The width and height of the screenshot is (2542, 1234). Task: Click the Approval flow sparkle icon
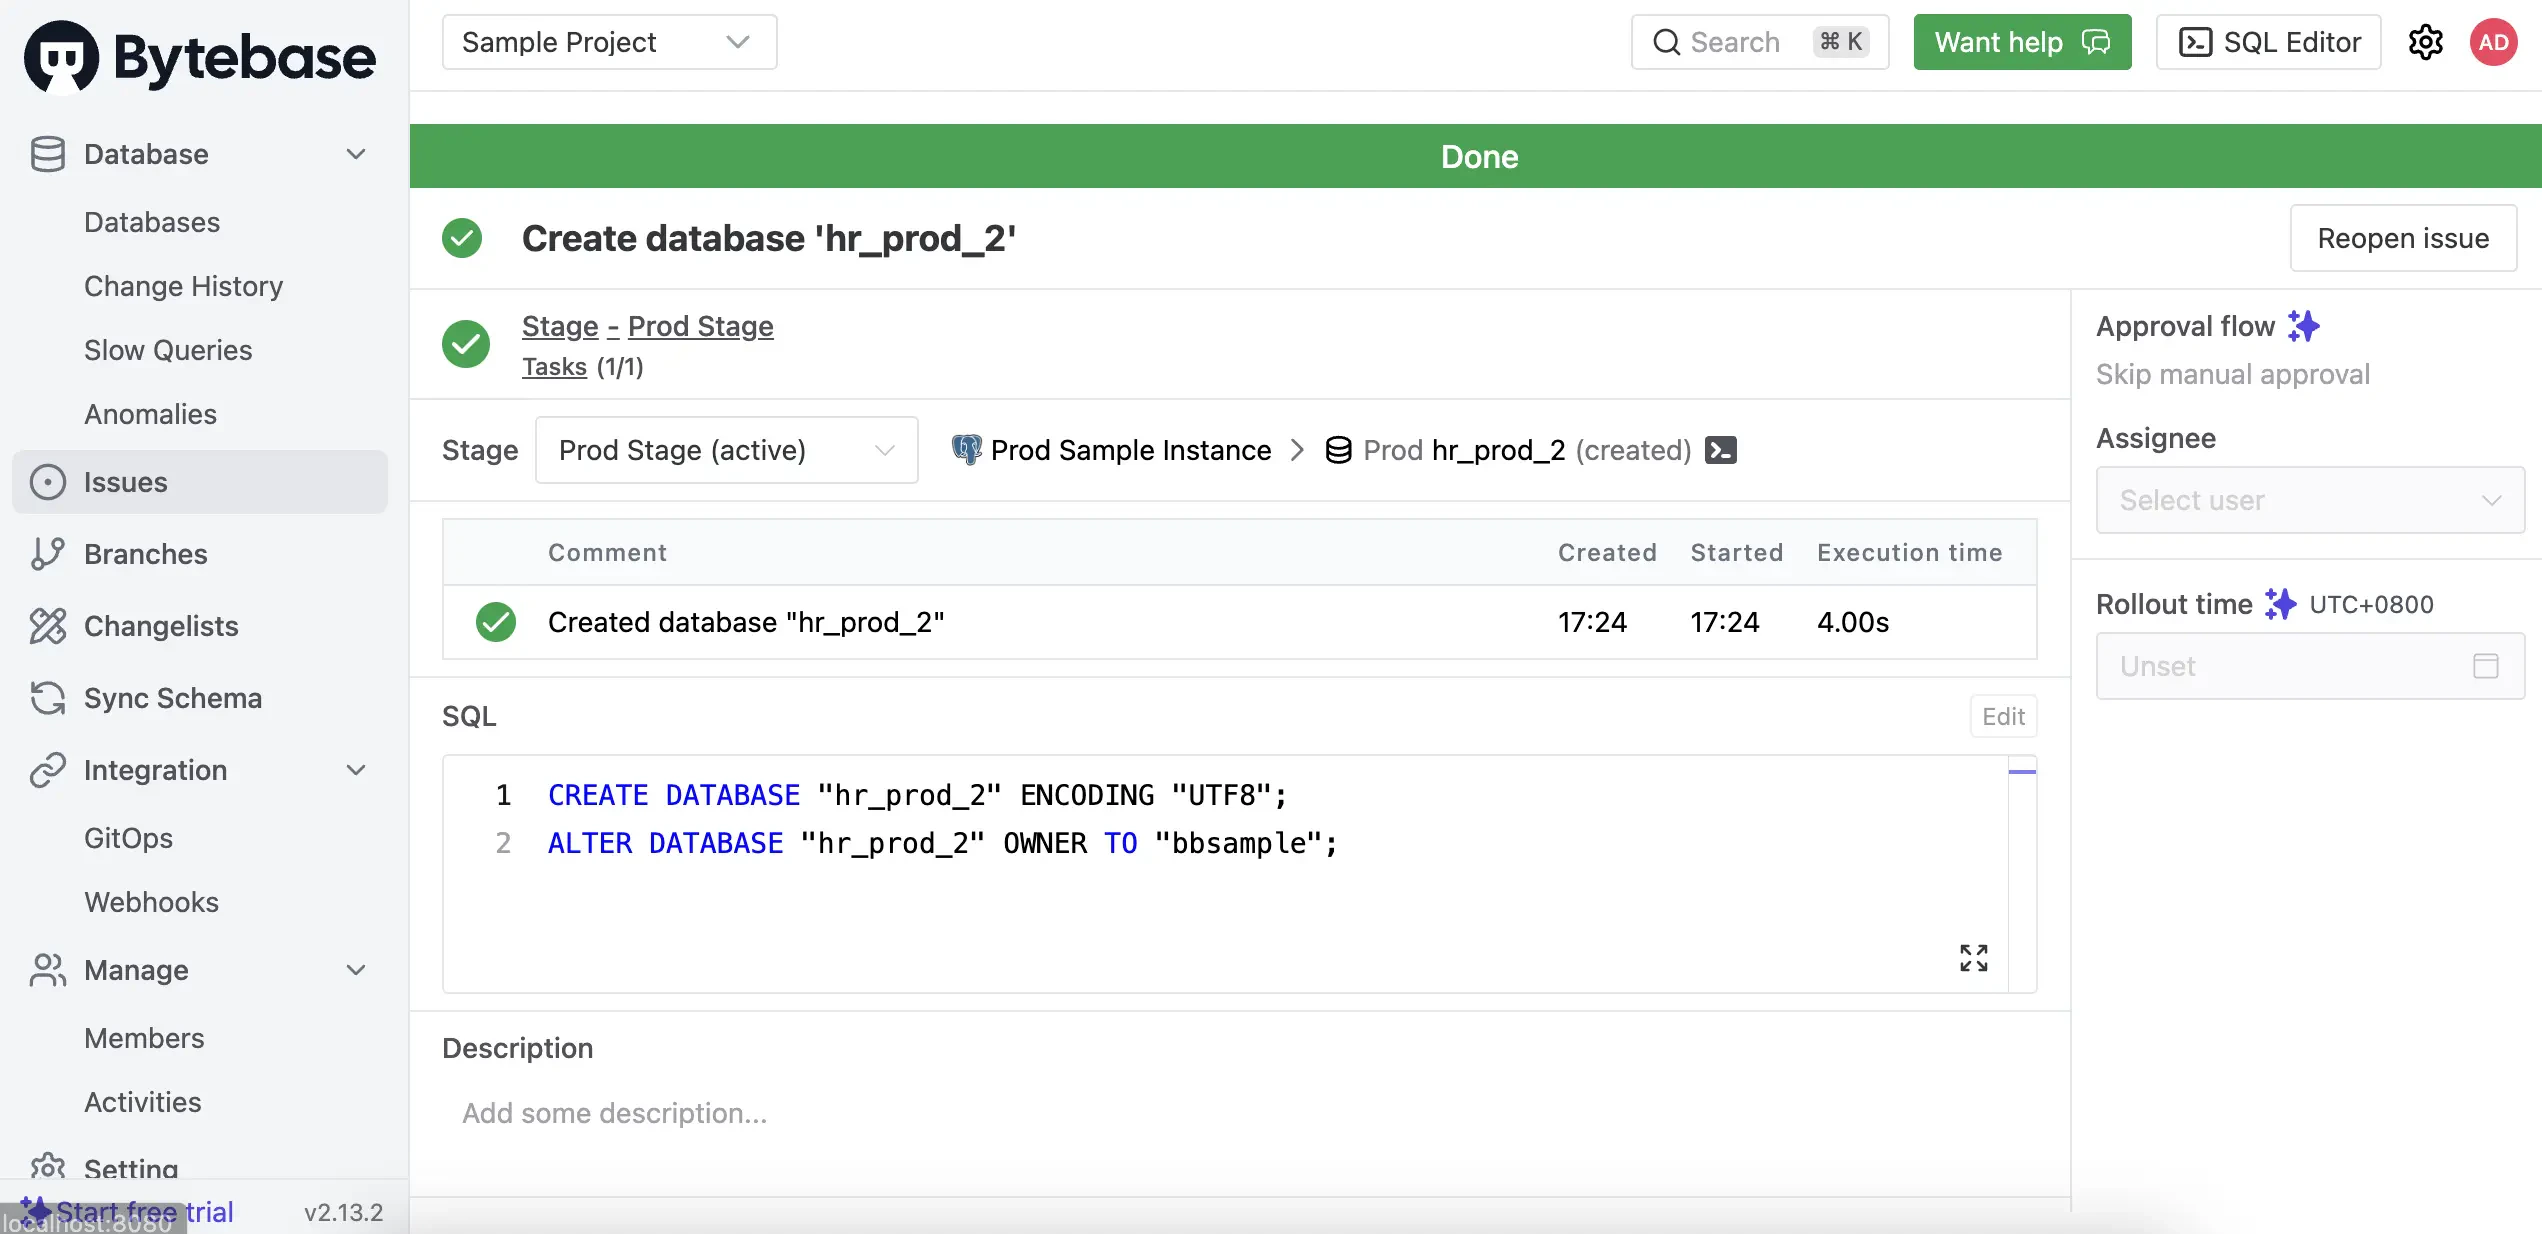(2304, 326)
